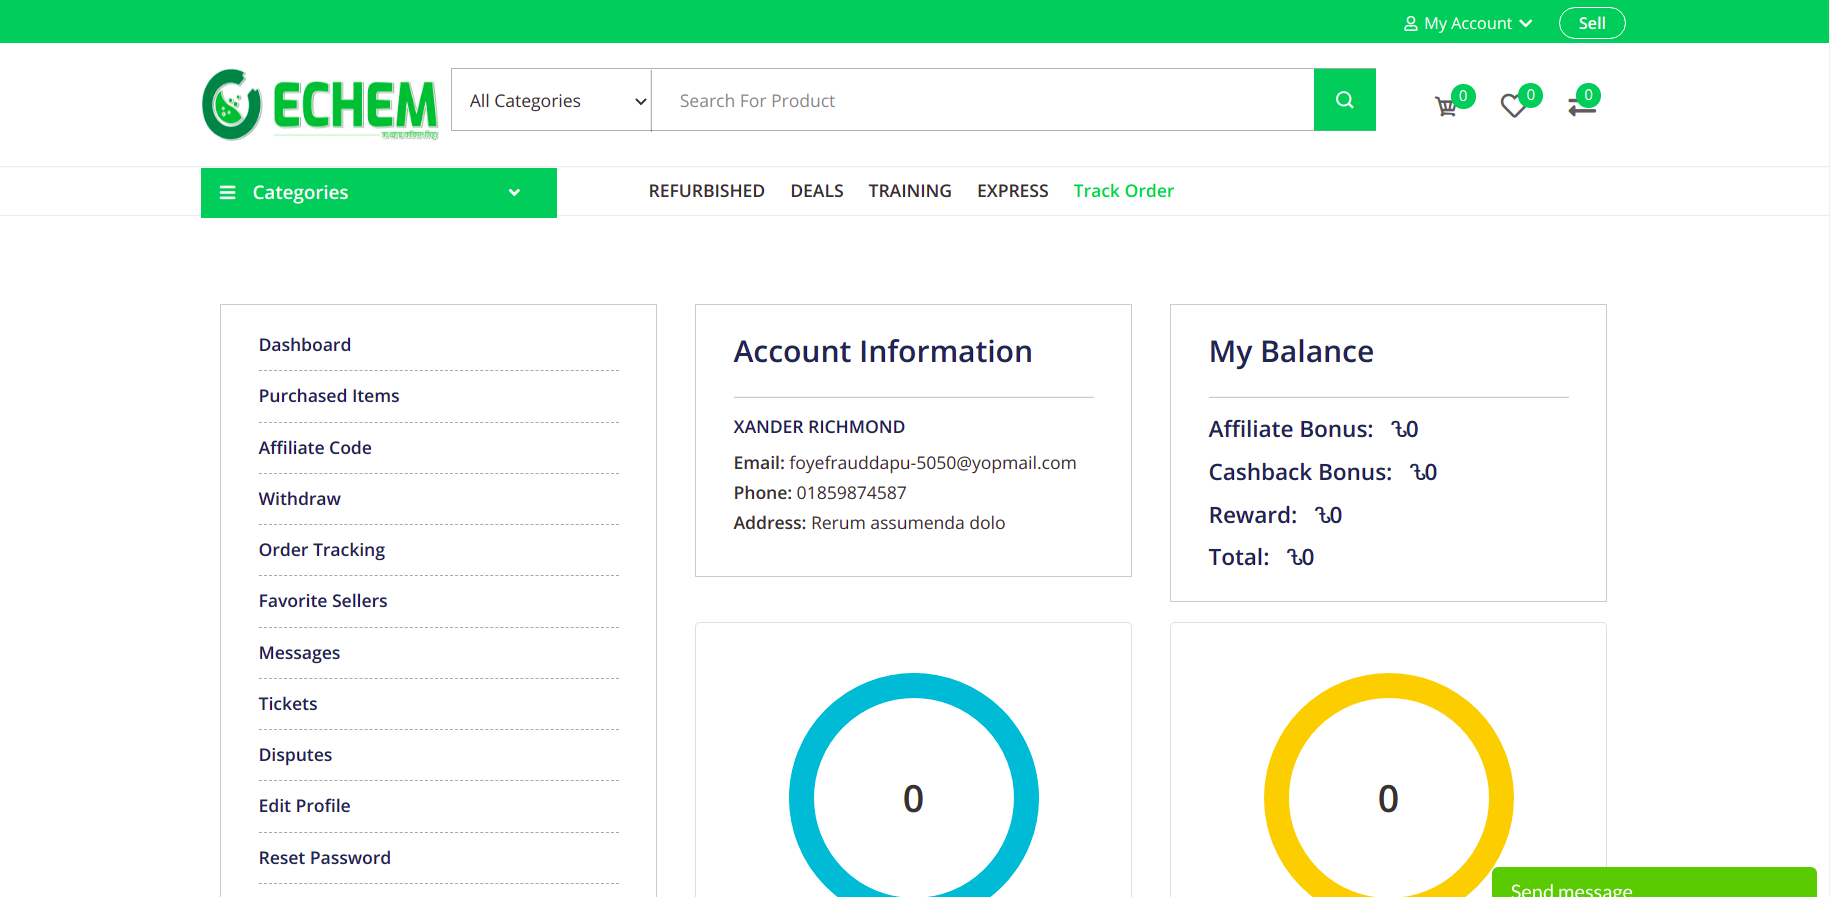Focus the Search For Product field
The height and width of the screenshot is (897, 1830).
pyautogui.click(x=983, y=100)
